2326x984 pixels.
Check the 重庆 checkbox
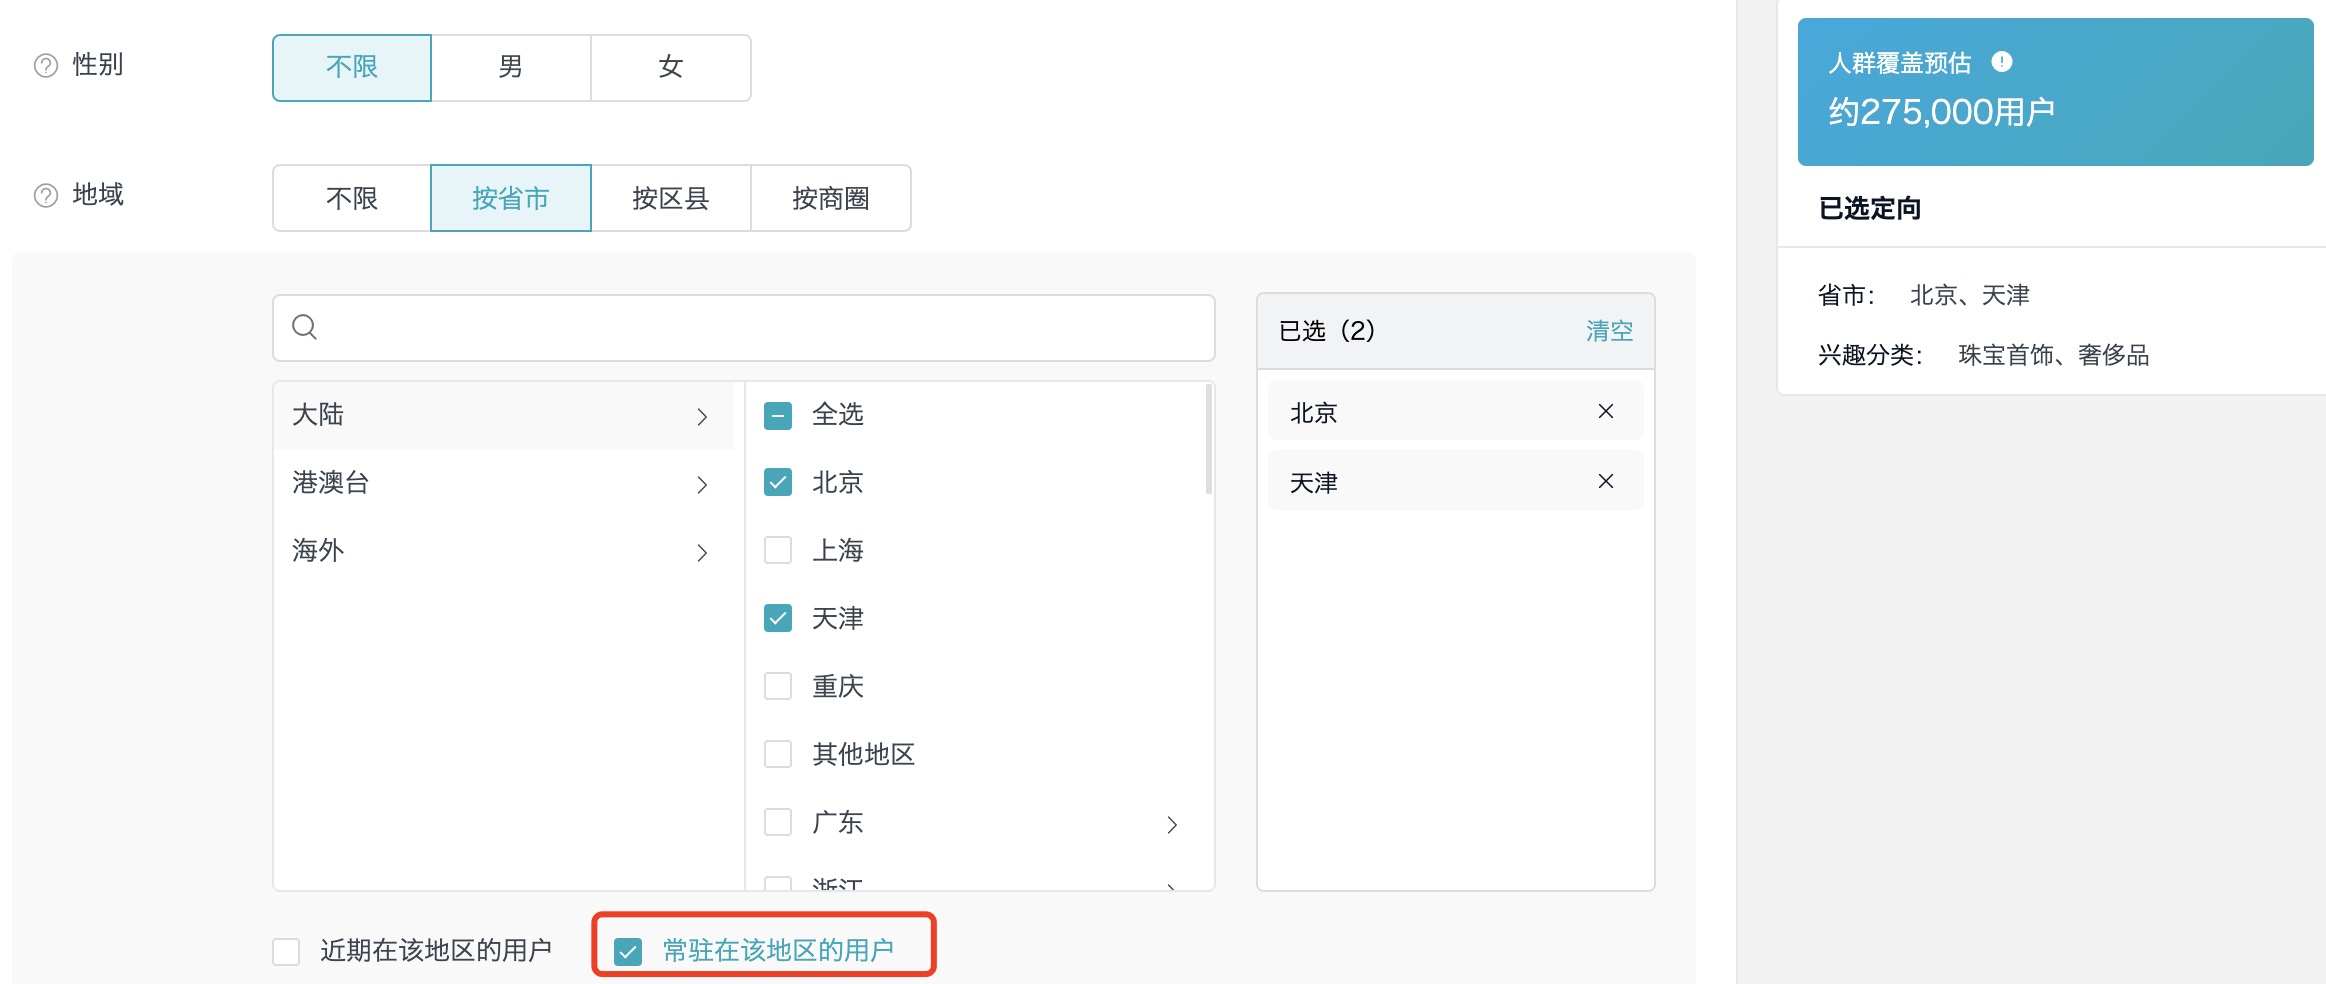(778, 687)
